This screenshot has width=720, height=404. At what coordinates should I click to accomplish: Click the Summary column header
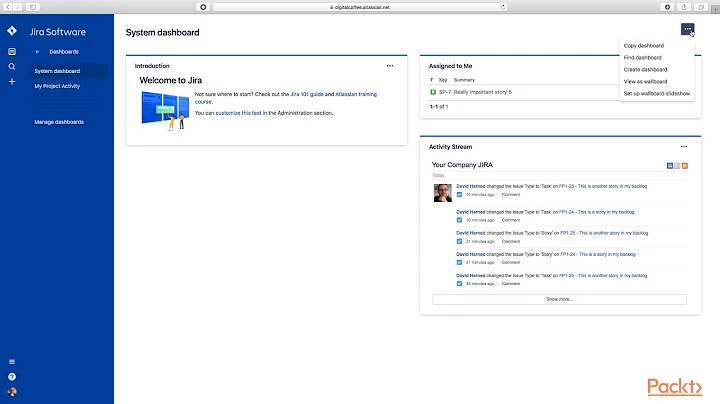click(x=464, y=80)
